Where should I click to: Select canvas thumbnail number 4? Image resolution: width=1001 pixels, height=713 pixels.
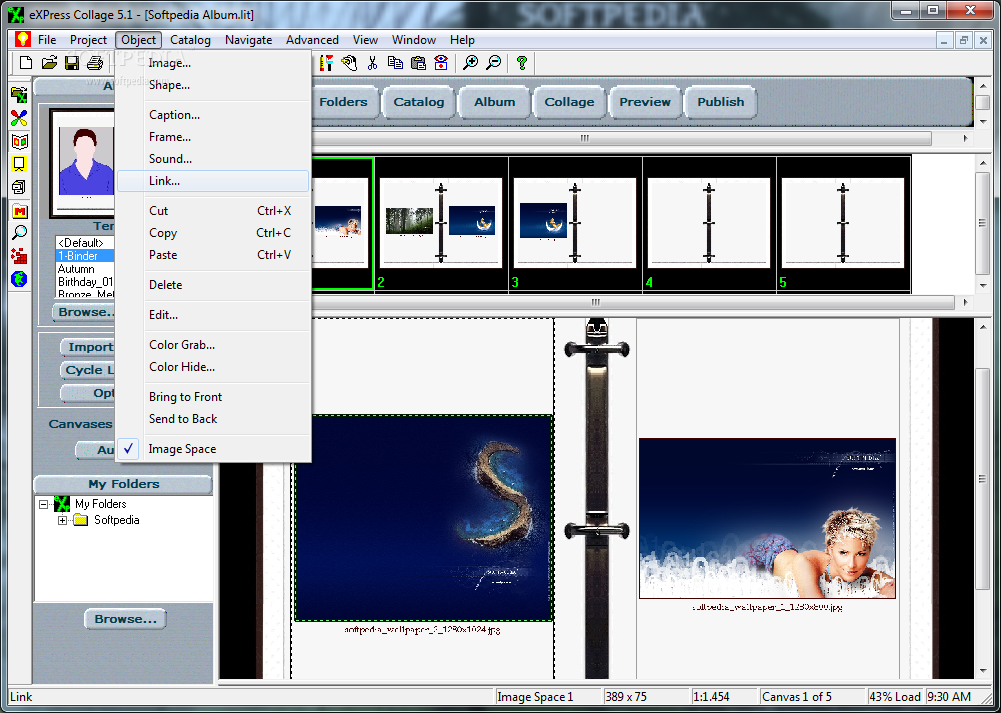coord(709,223)
